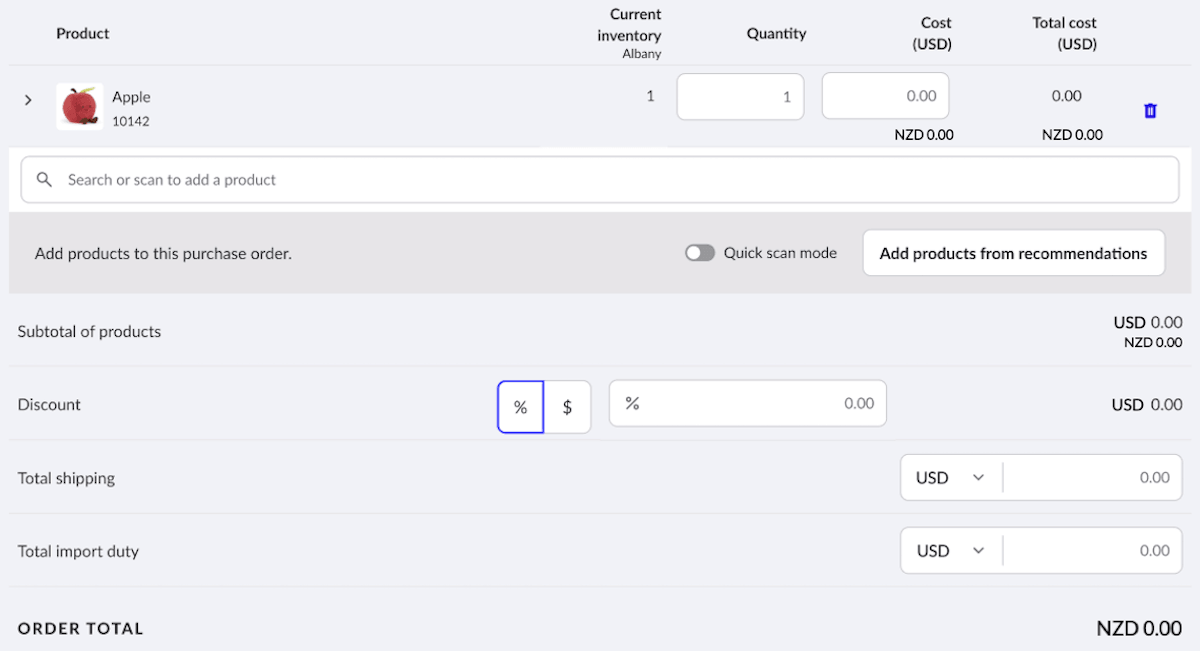
Task: Click the Subtotal of products label
Action: coord(89,331)
